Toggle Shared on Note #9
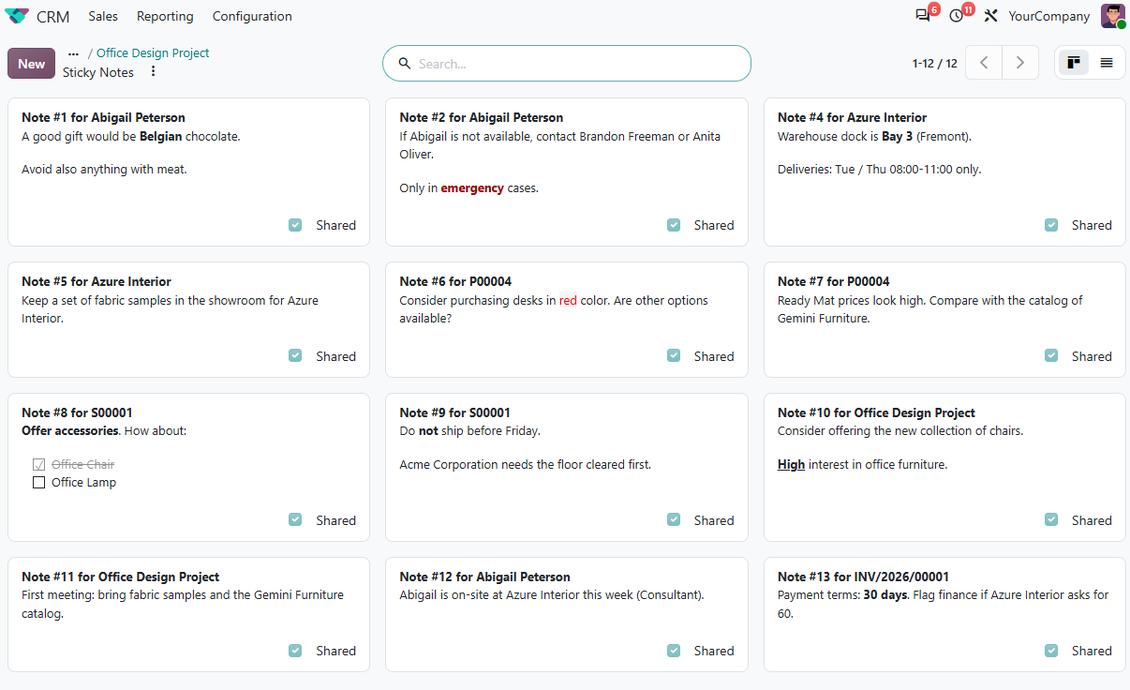 point(673,520)
